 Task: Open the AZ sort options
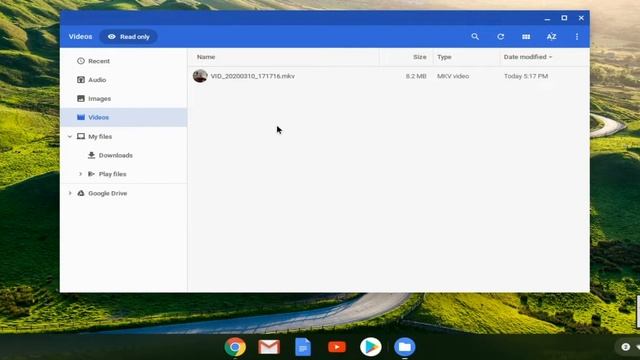coord(551,37)
